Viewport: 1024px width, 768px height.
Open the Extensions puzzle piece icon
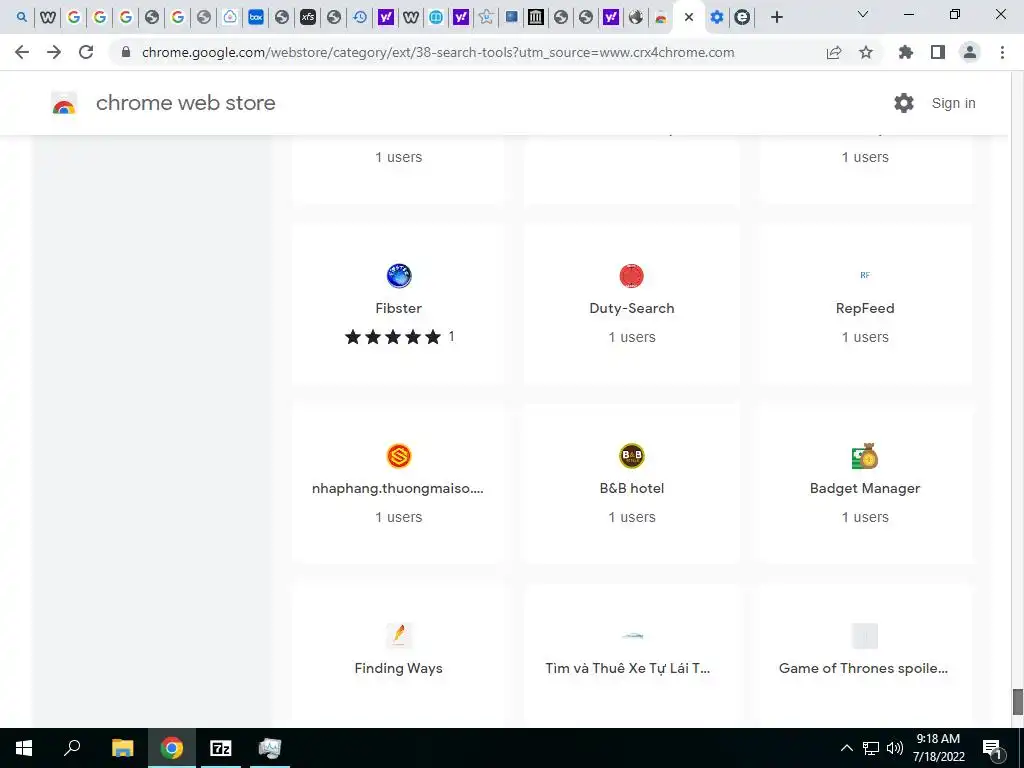906,52
